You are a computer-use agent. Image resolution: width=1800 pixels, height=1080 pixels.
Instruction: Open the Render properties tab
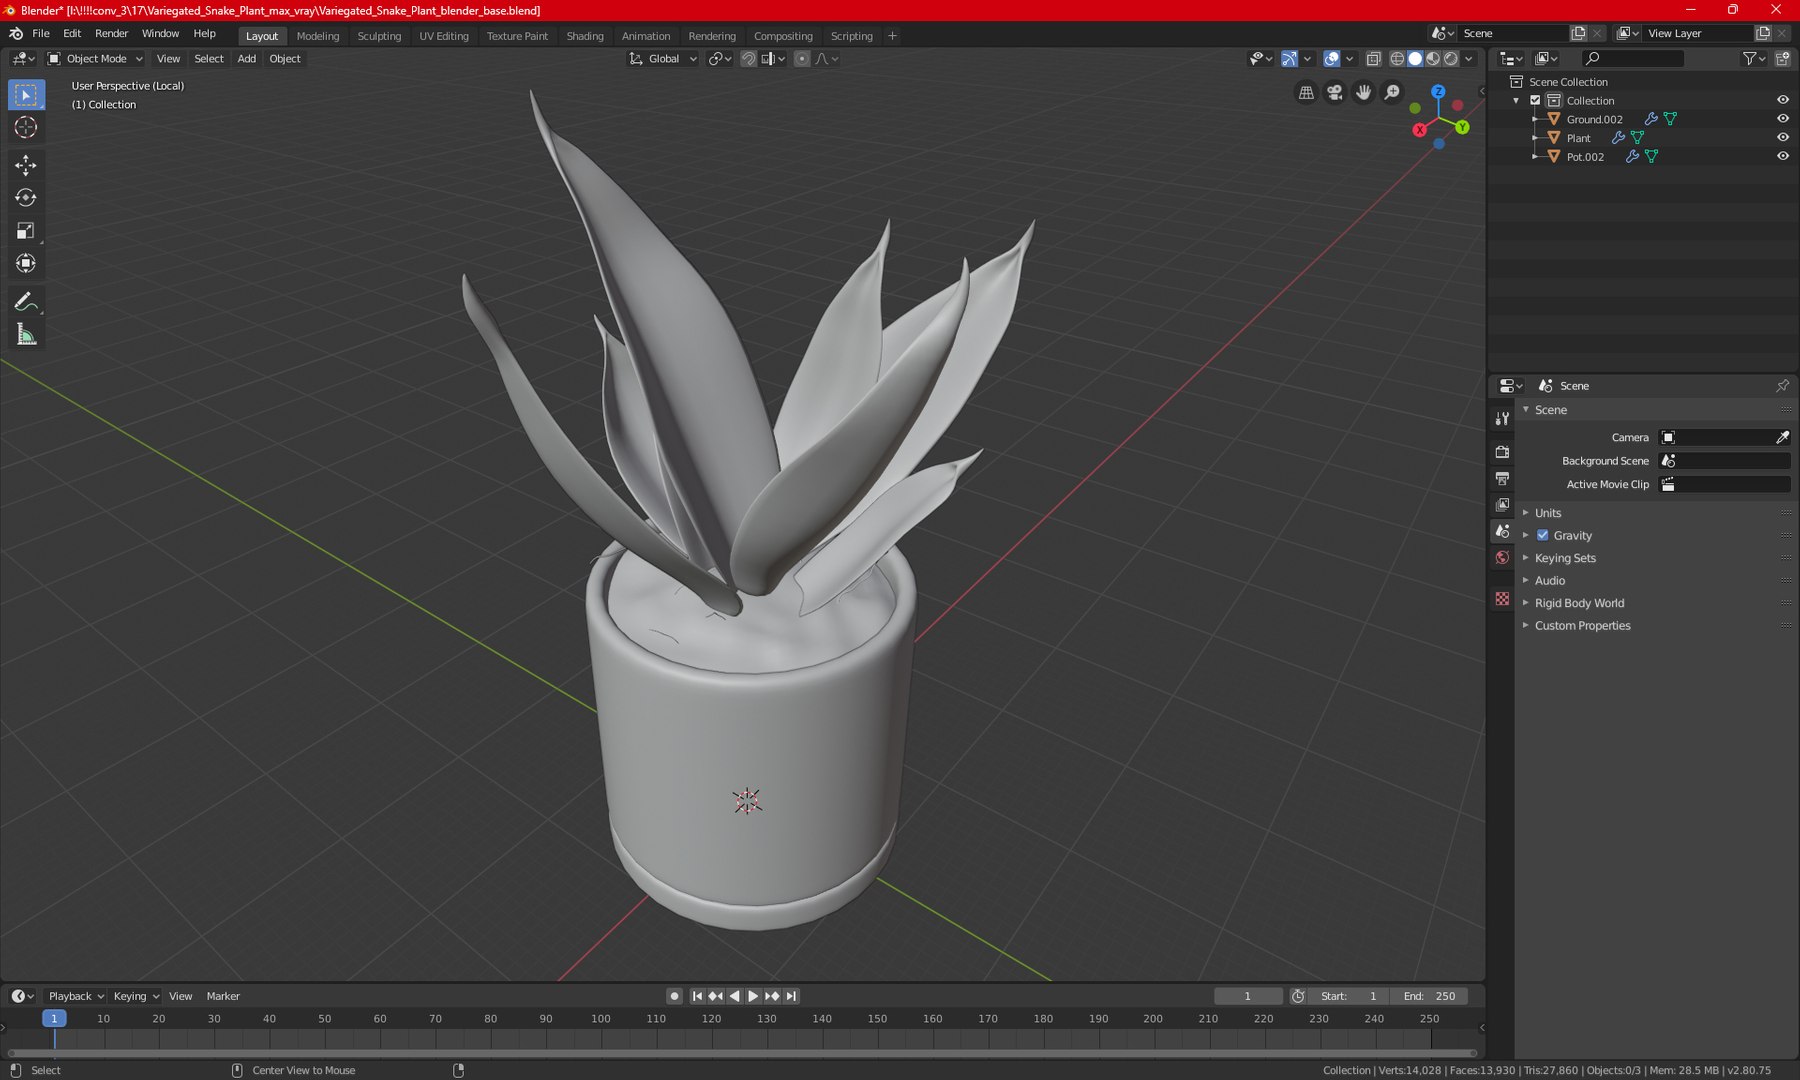(1502, 452)
